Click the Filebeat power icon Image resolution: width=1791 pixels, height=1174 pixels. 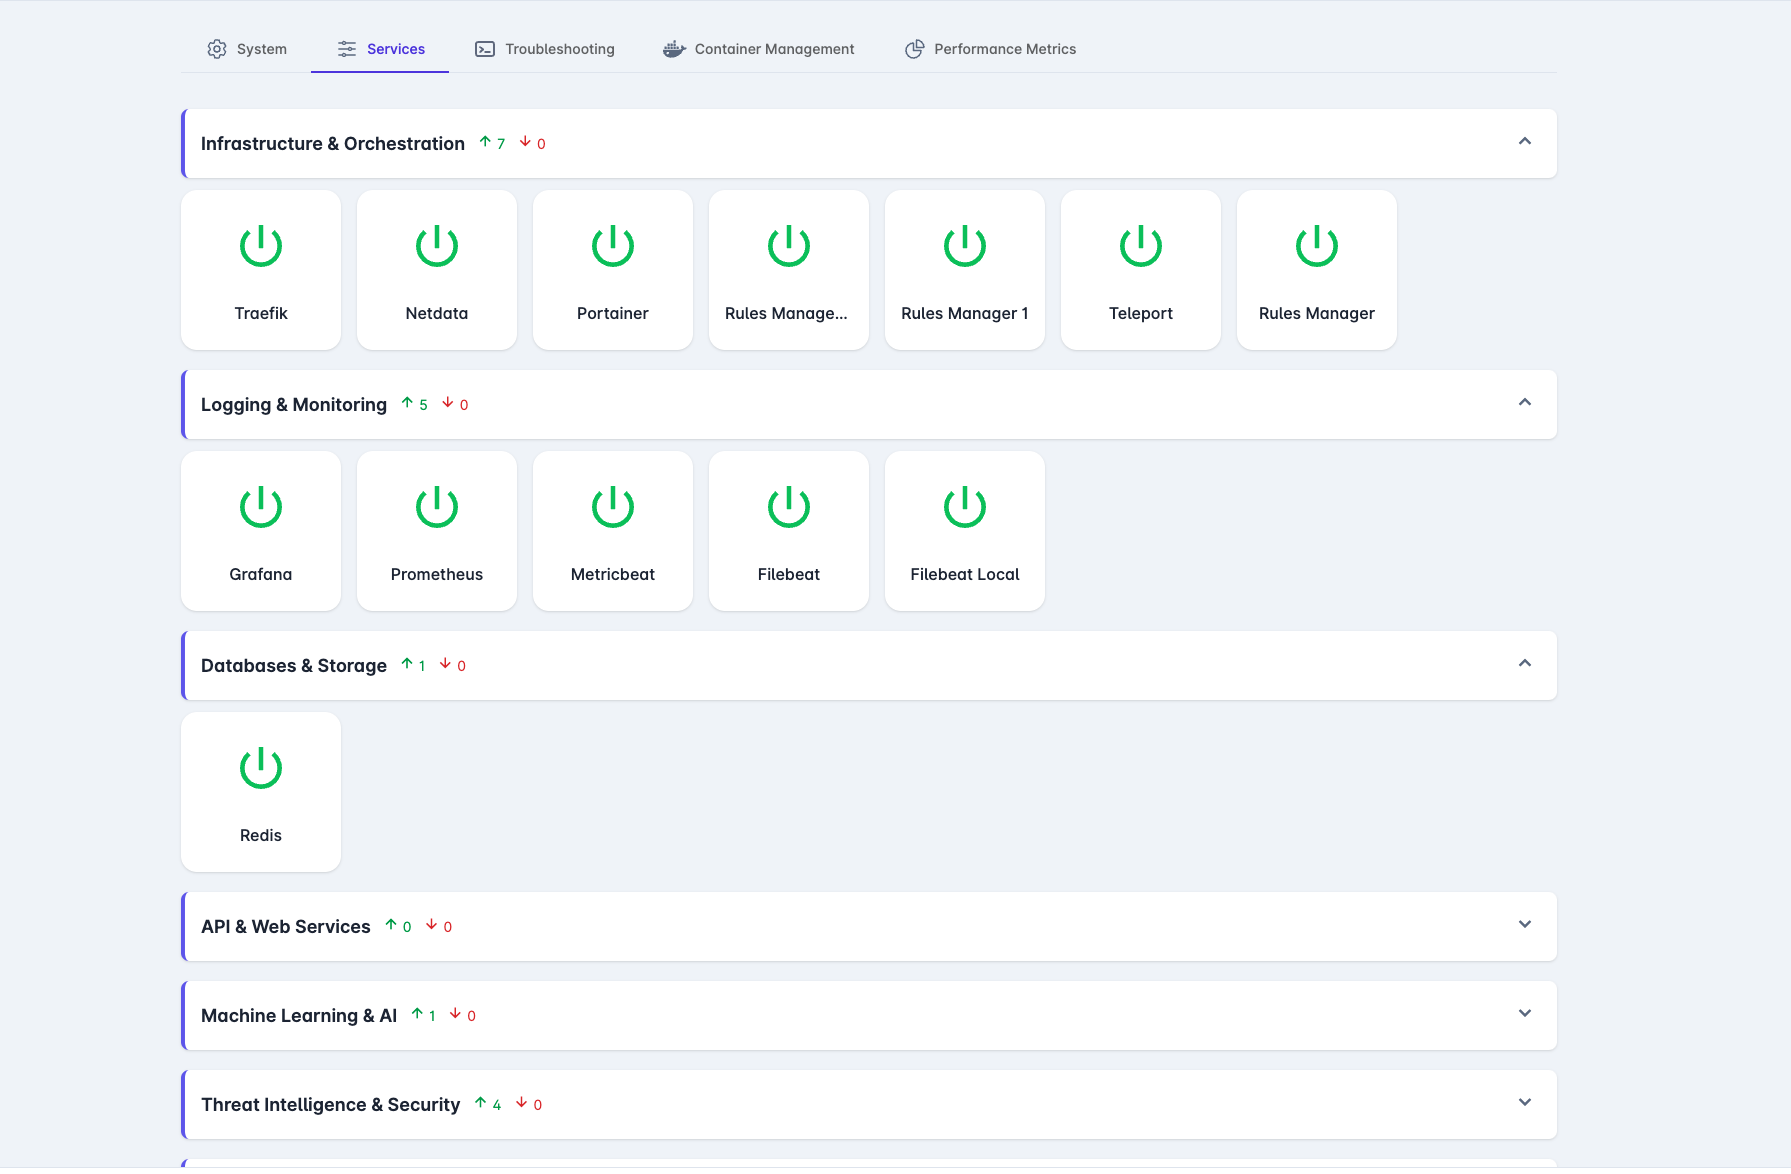(x=789, y=507)
